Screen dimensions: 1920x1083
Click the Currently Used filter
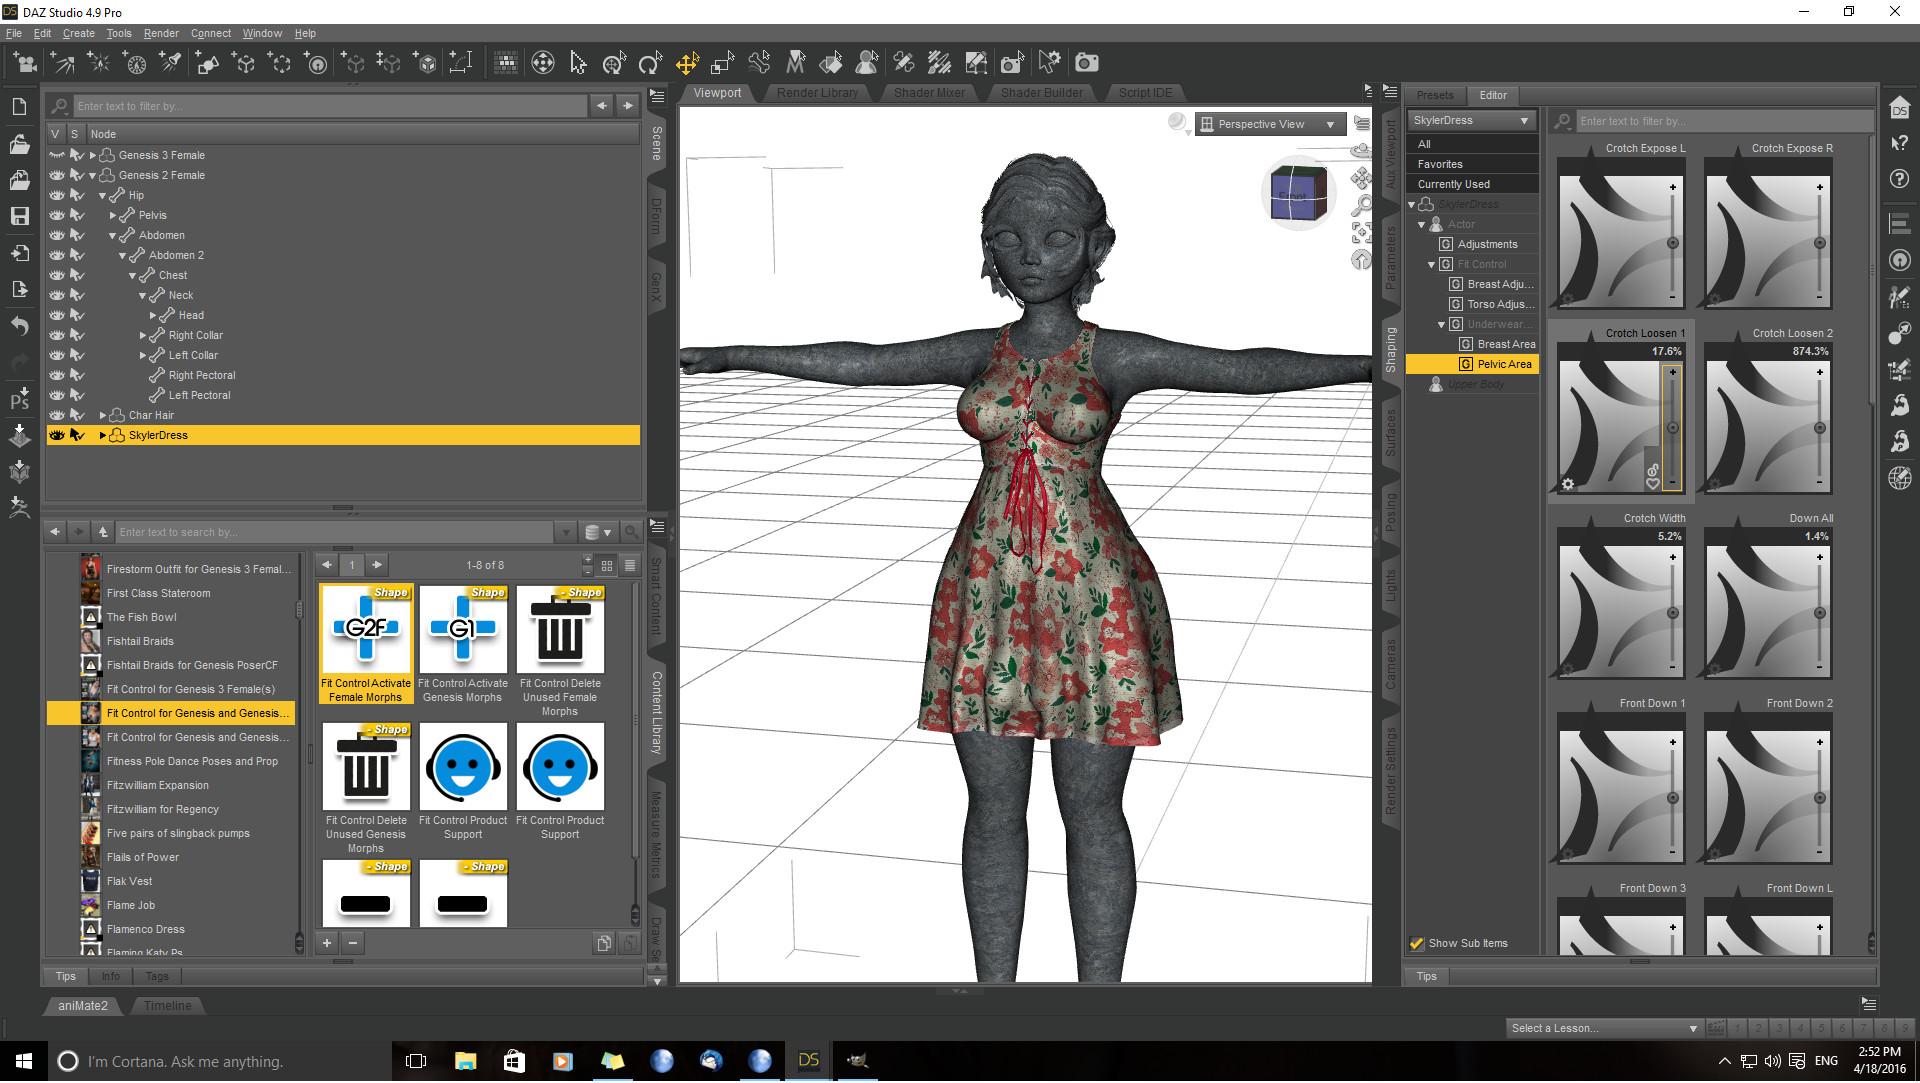[x=1453, y=184]
